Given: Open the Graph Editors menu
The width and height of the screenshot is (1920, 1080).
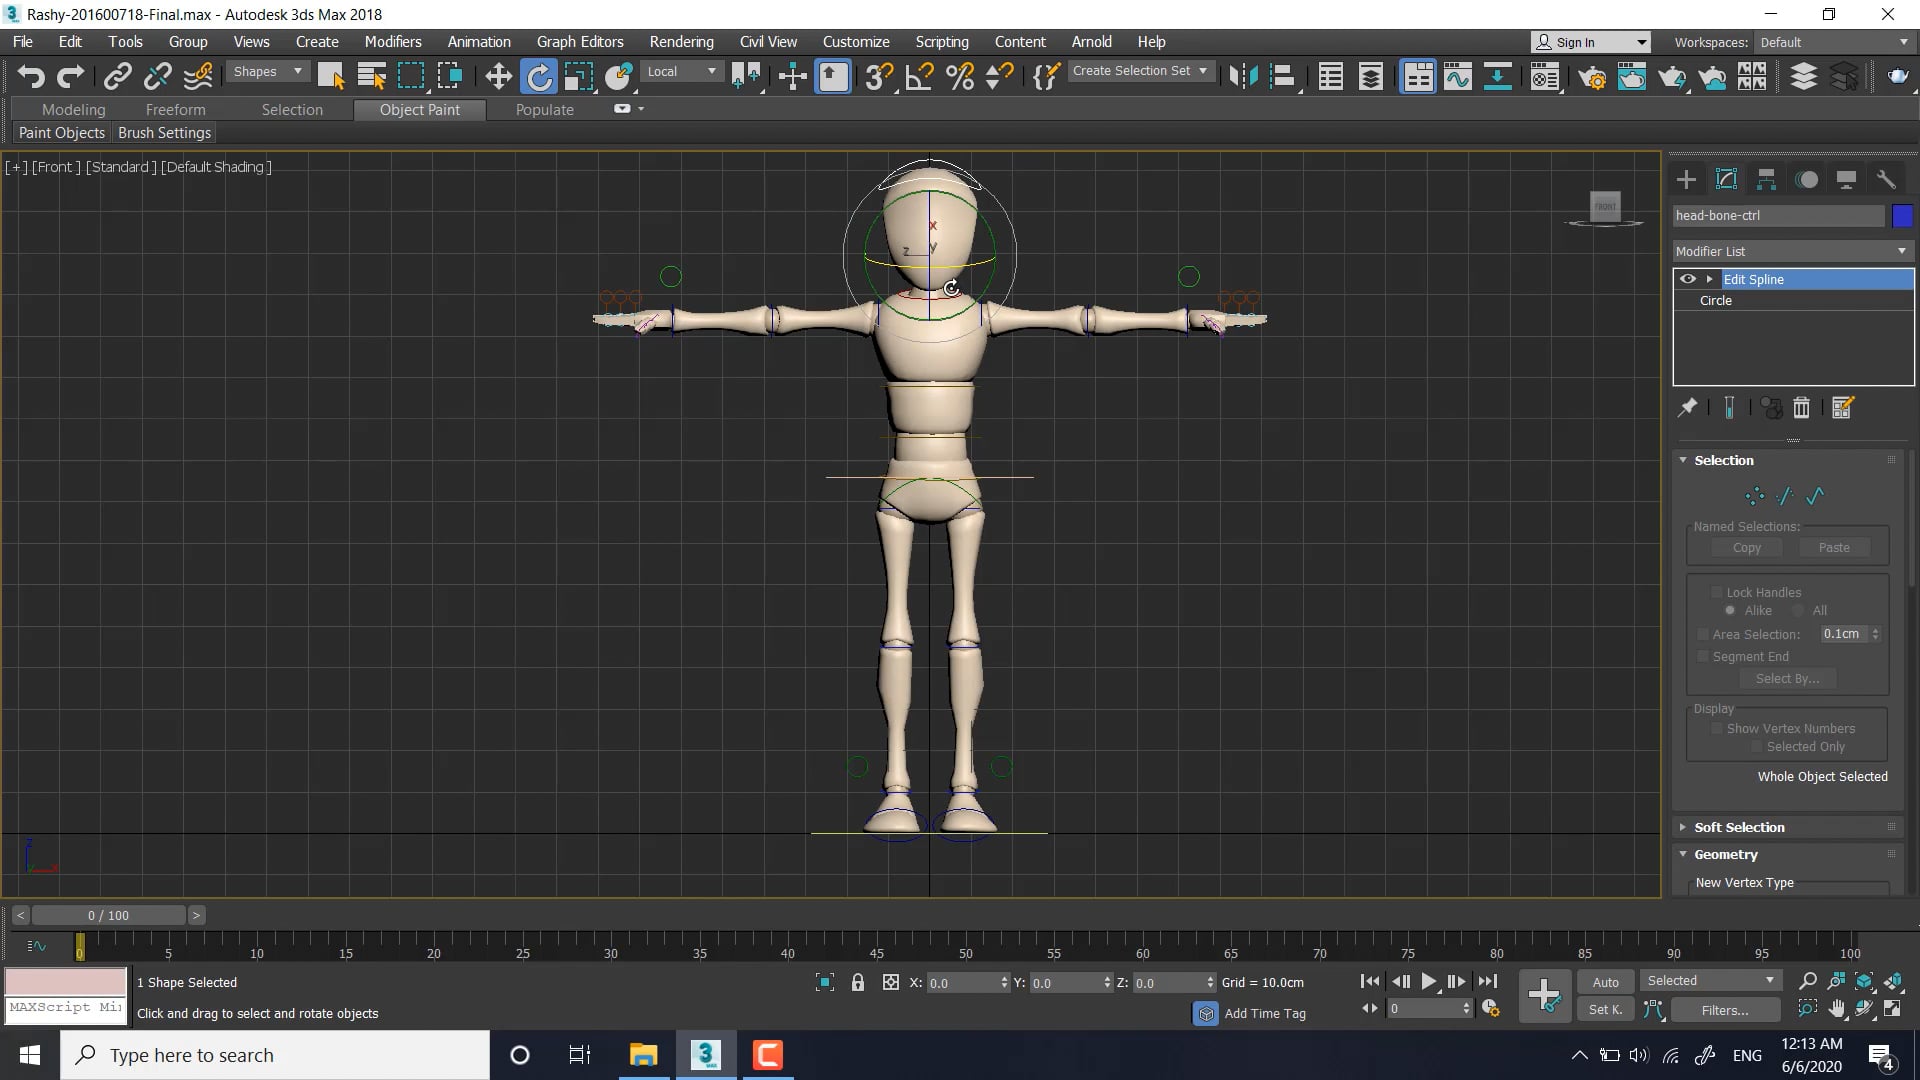Looking at the screenshot, I should point(580,42).
